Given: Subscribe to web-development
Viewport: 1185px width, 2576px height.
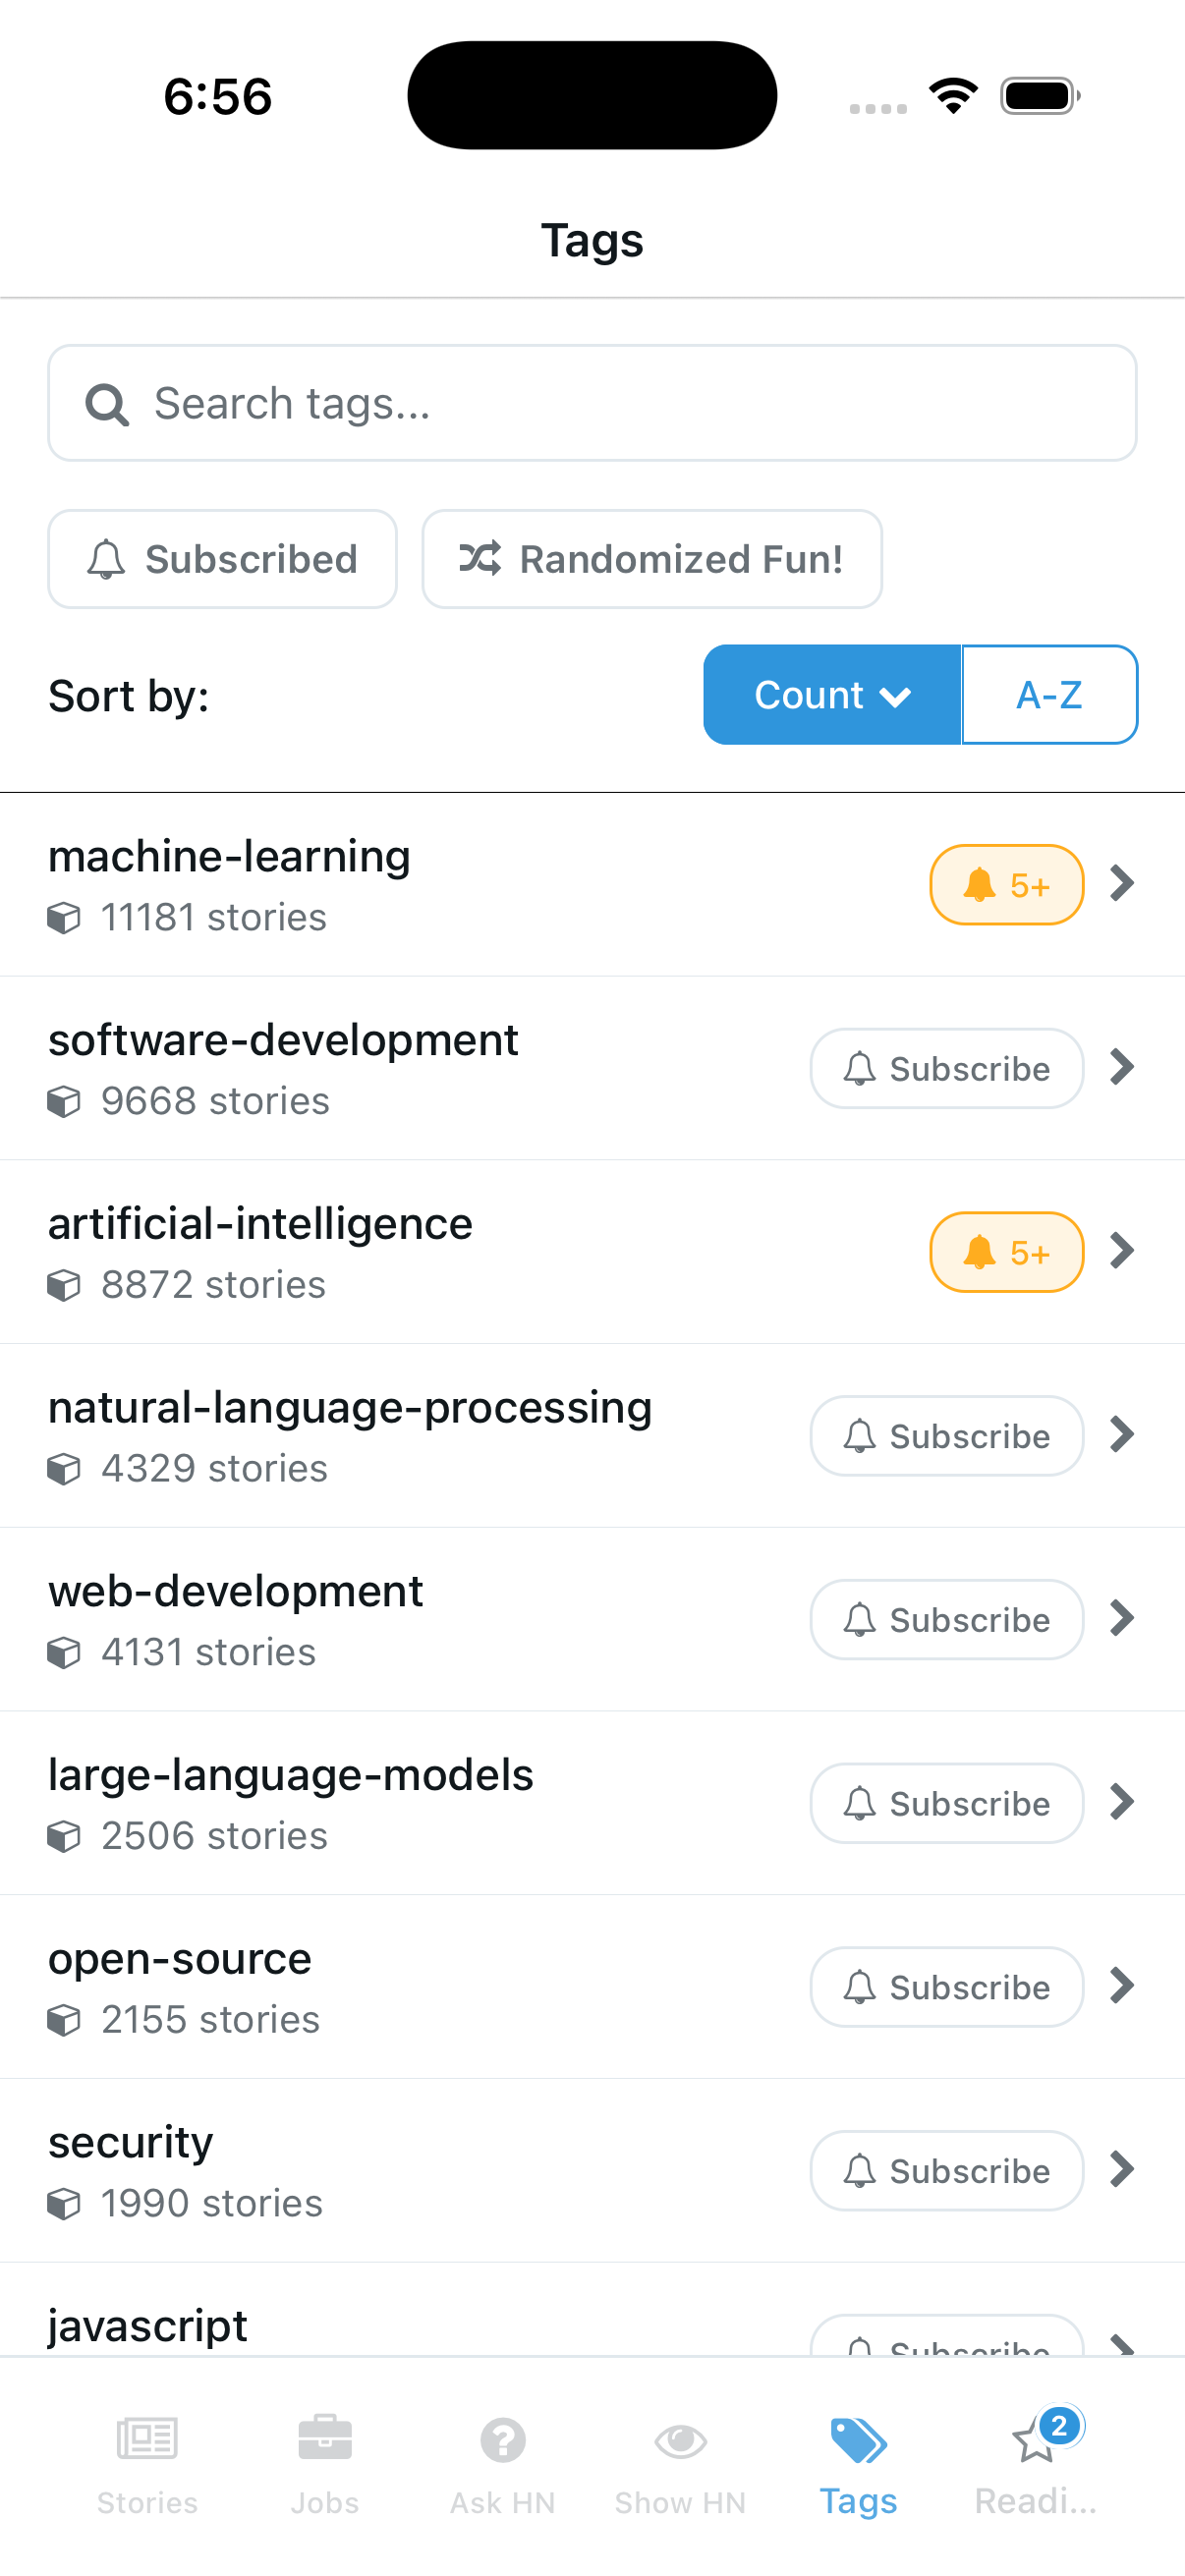Looking at the screenshot, I should [945, 1619].
